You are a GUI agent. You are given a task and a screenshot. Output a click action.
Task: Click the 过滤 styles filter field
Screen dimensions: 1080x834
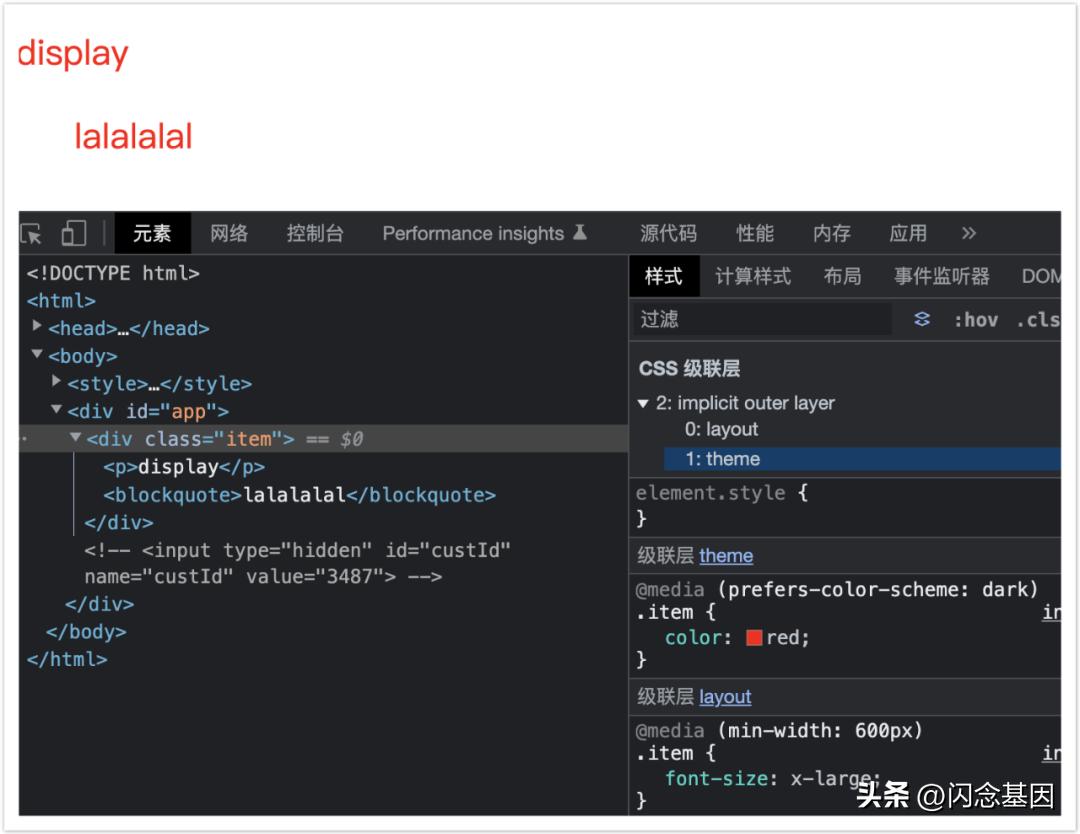762,319
